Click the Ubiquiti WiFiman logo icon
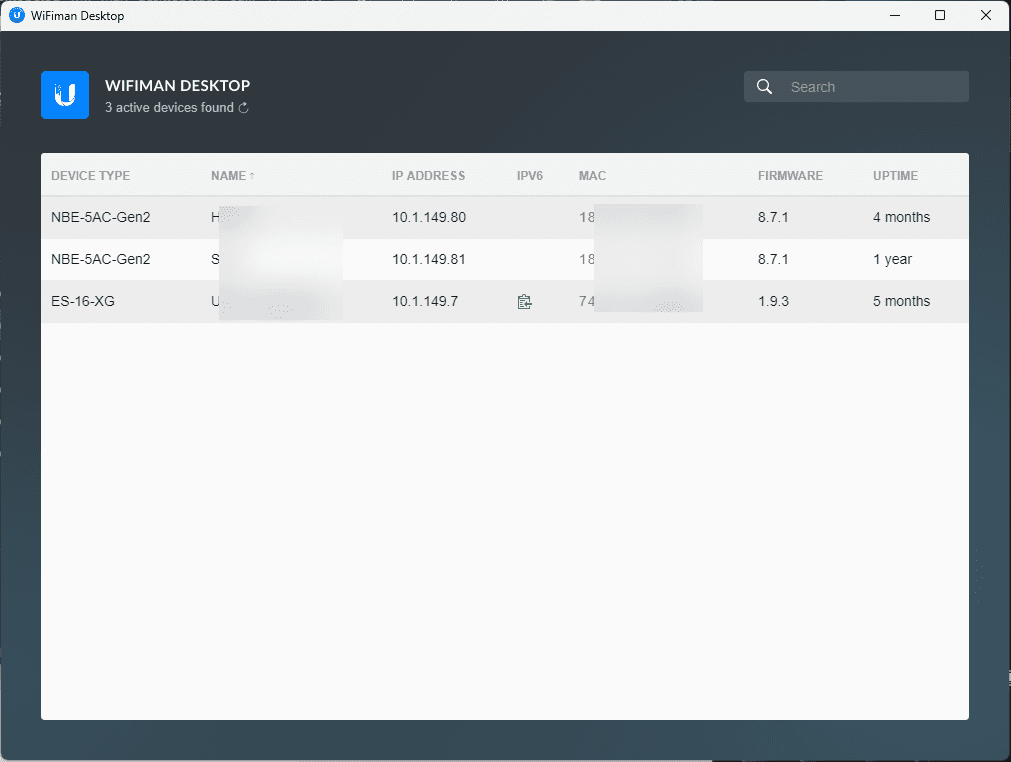Viewport: 1011px width, 762px height. coord(64,95)
